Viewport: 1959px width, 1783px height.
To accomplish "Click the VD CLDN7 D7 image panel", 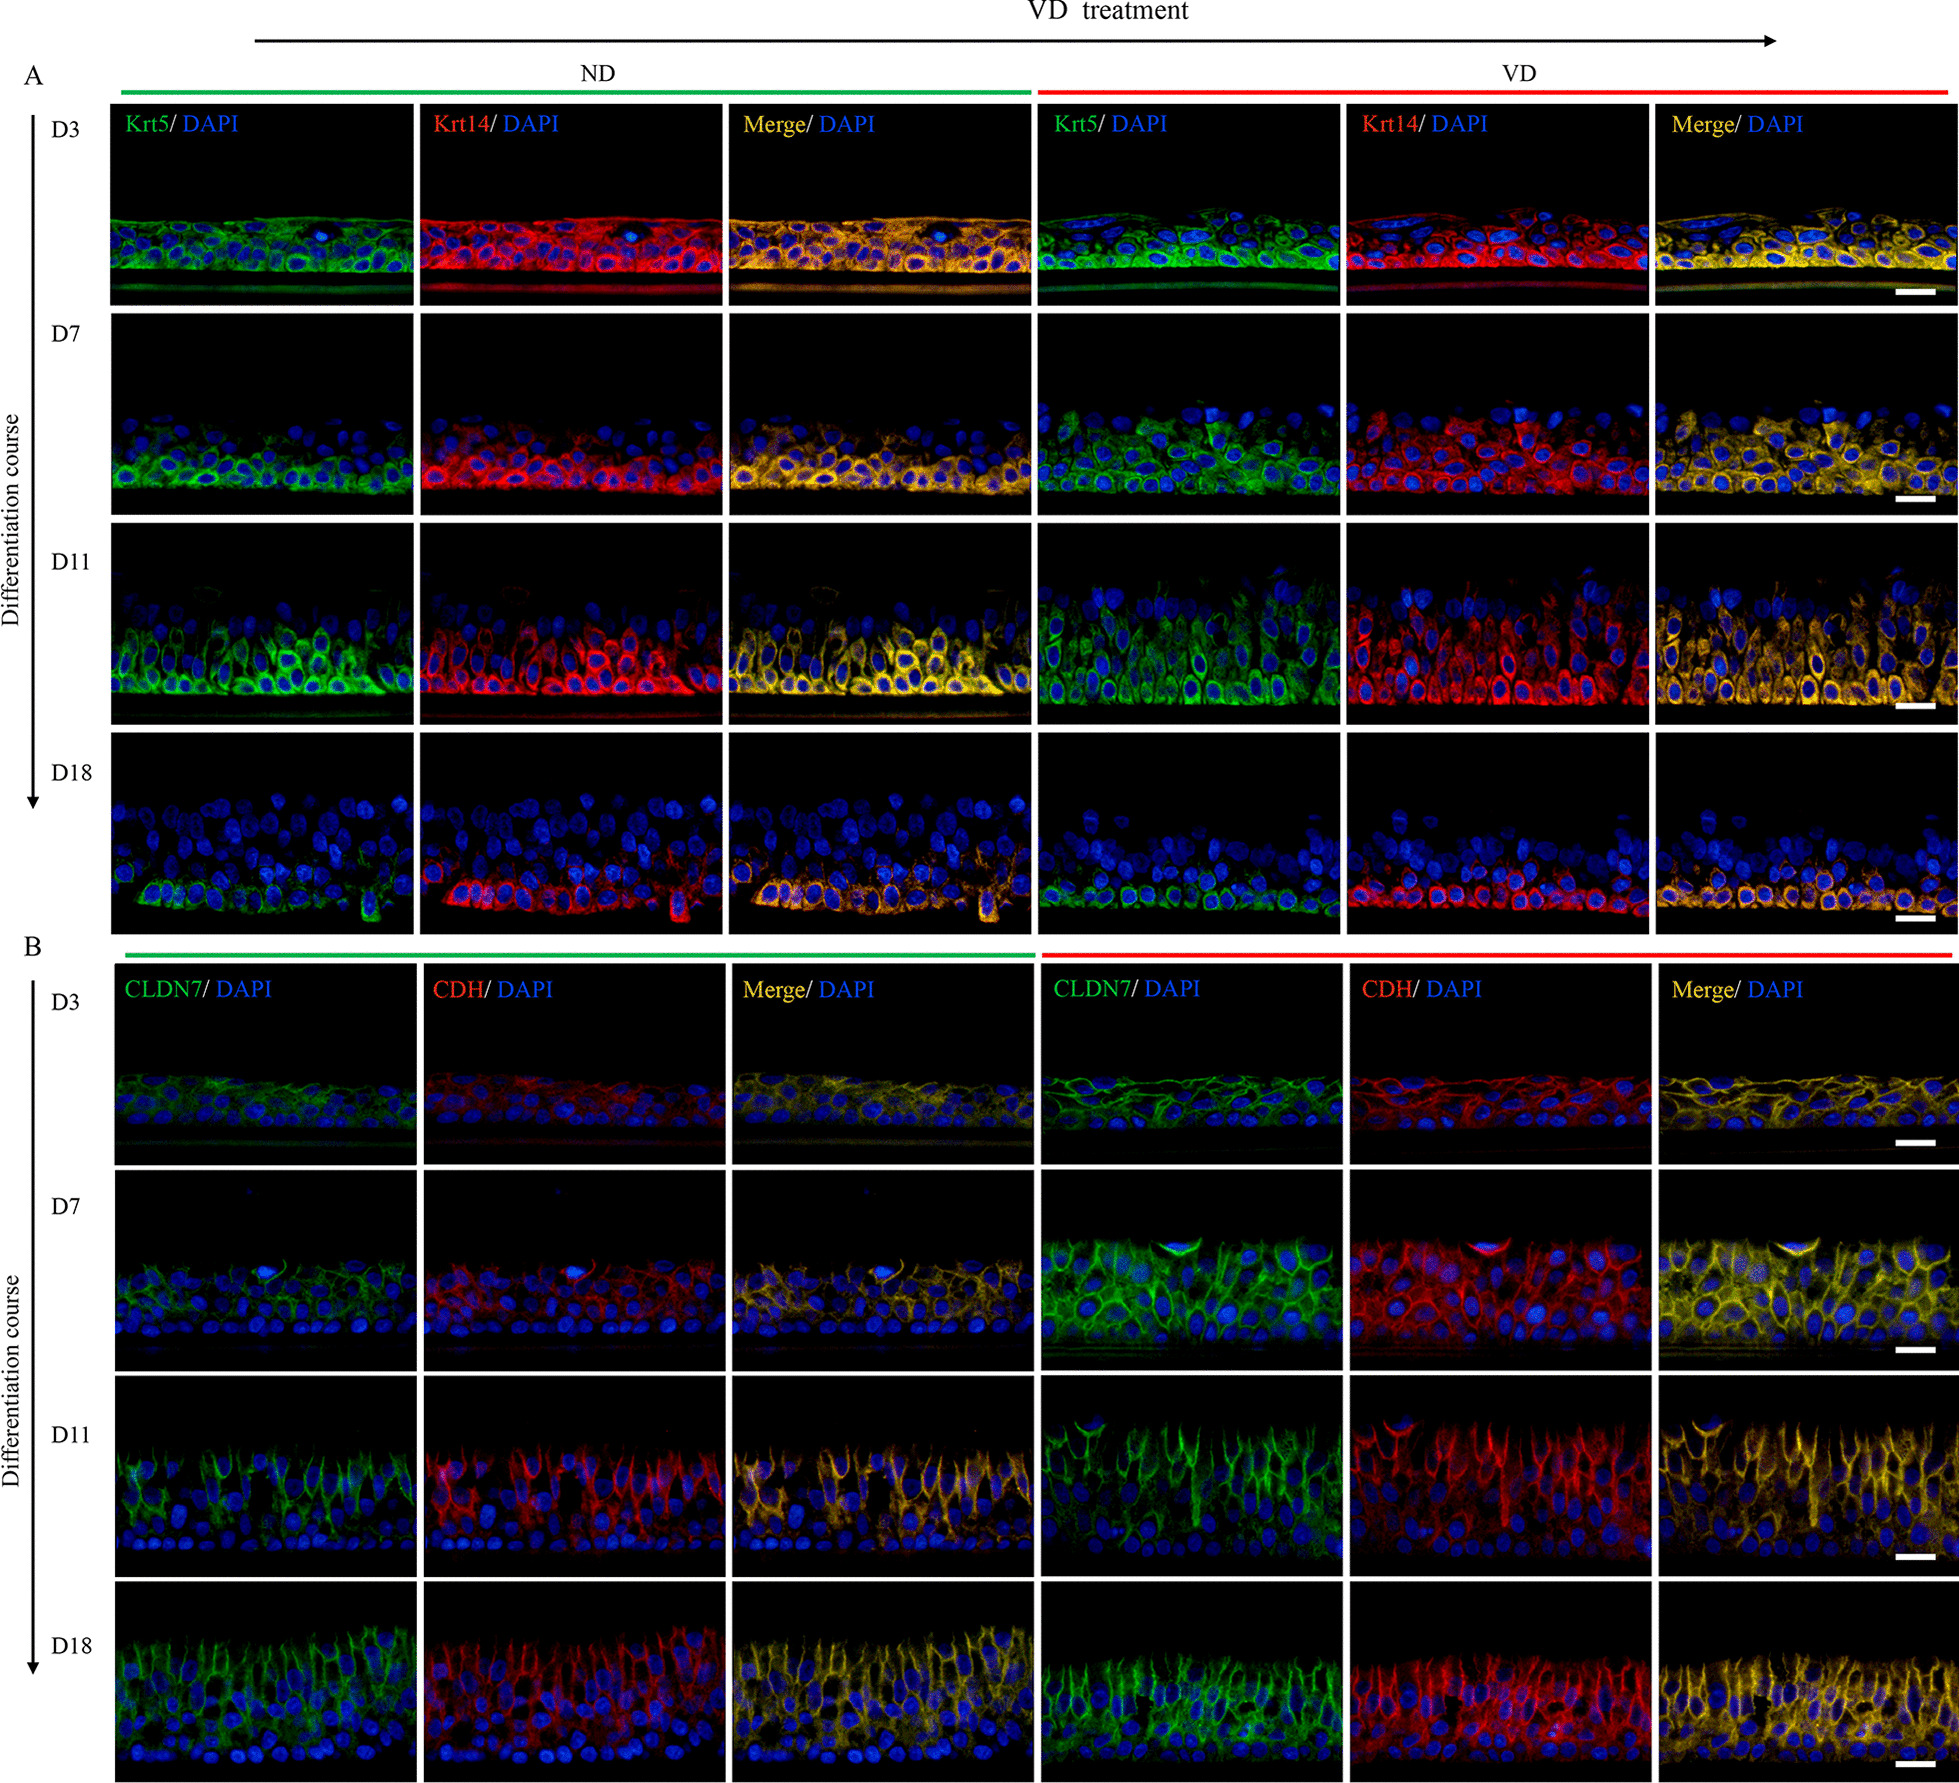I will click(1191, 1270).
